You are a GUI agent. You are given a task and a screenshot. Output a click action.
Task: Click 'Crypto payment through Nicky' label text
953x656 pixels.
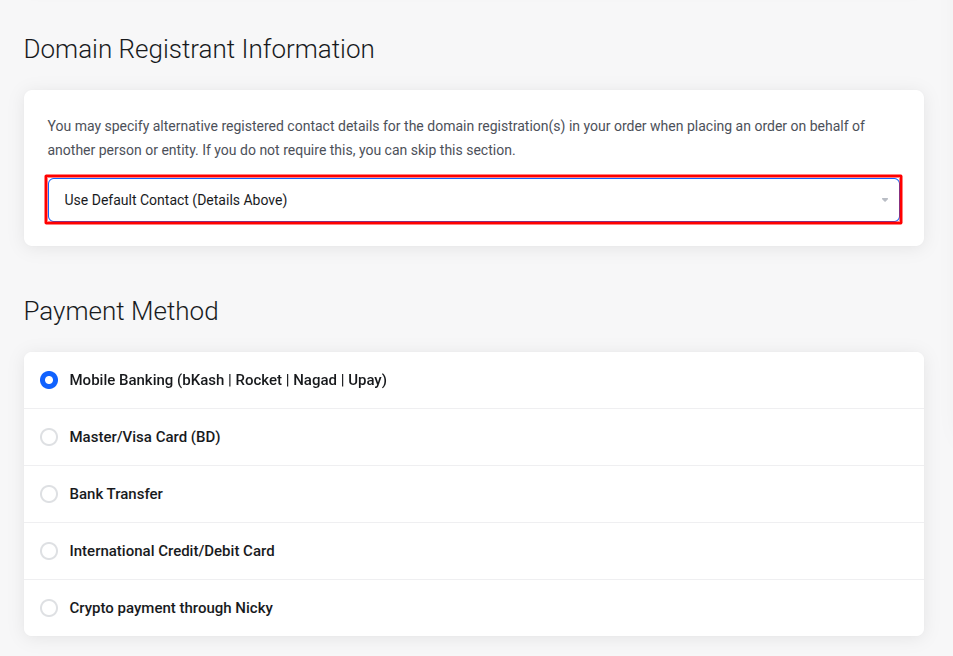(171, 608)
